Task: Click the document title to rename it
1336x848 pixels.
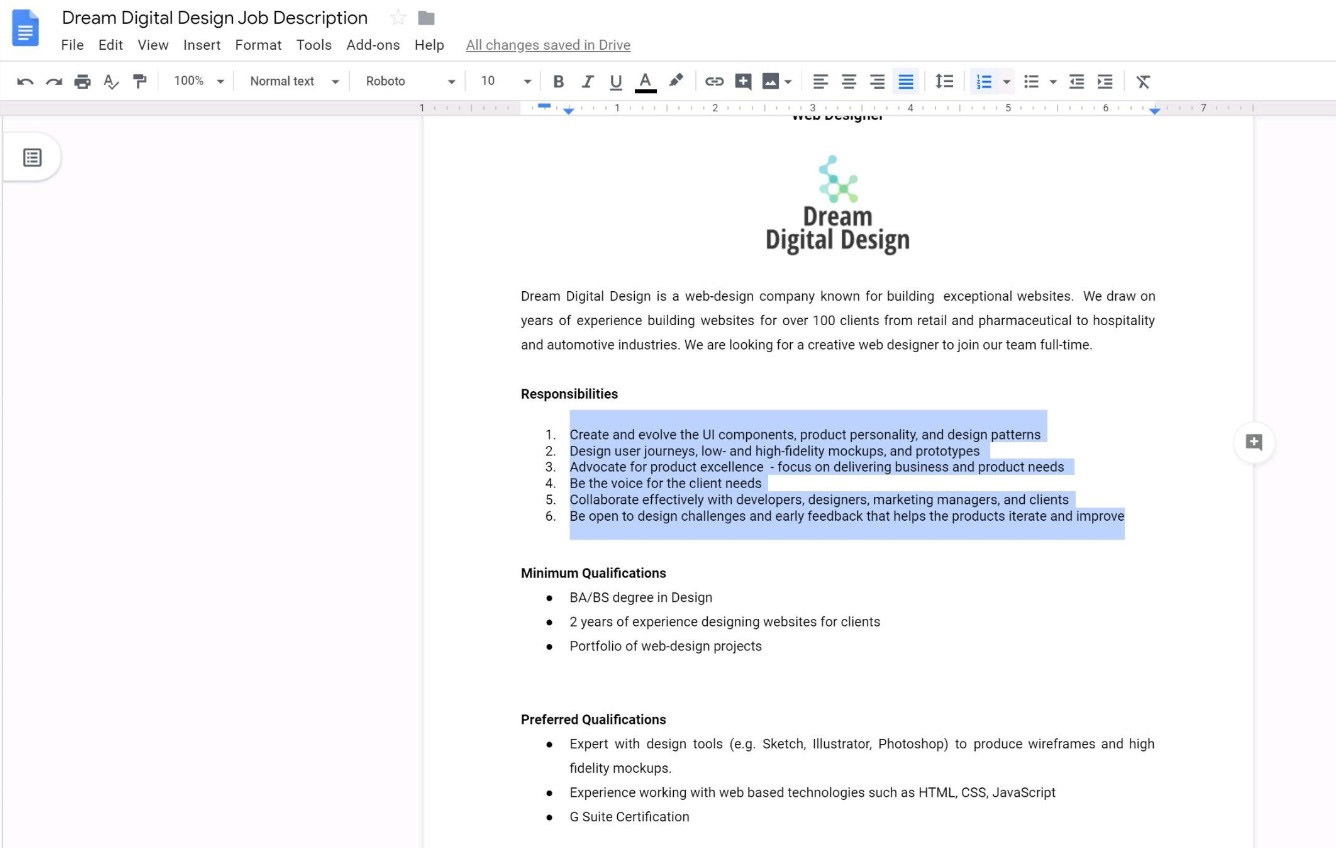Action: click(215, 18)
